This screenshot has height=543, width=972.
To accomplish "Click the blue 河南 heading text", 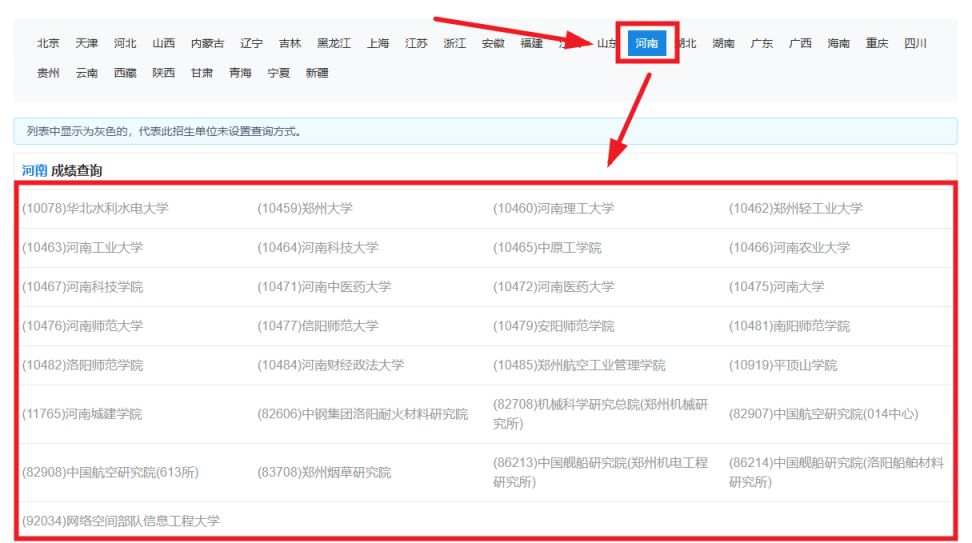I will coord(35,170).
